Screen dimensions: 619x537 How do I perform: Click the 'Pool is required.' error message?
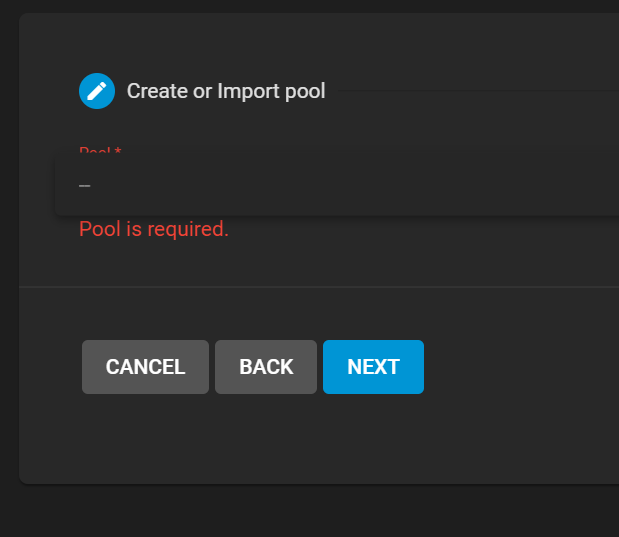coord(154,229)
